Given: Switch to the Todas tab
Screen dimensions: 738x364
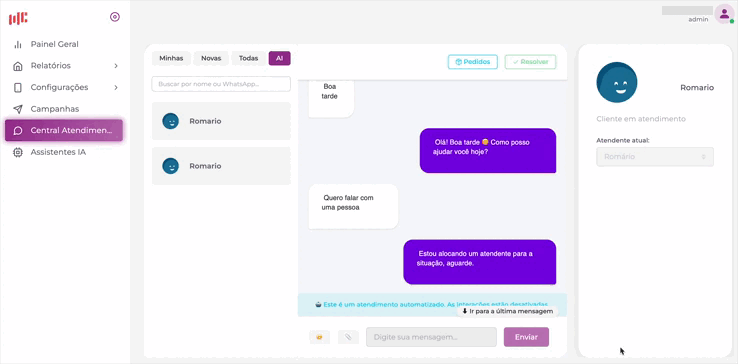Looking at the screenshot, I should (249, 58).
